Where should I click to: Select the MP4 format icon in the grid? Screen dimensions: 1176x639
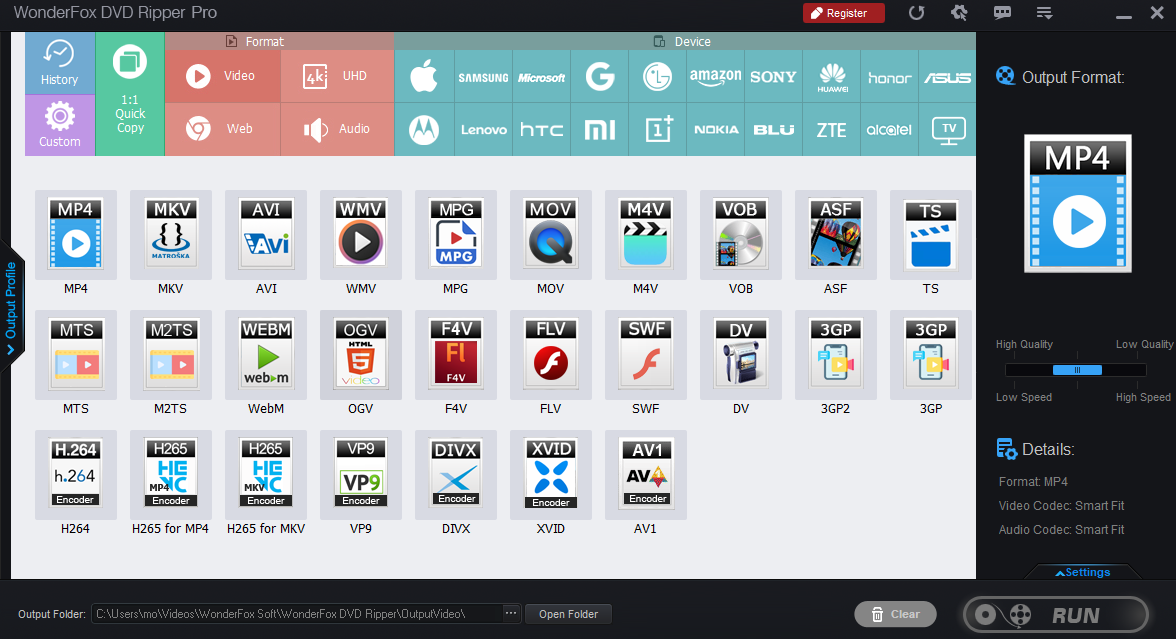click(x=76, y=234)
